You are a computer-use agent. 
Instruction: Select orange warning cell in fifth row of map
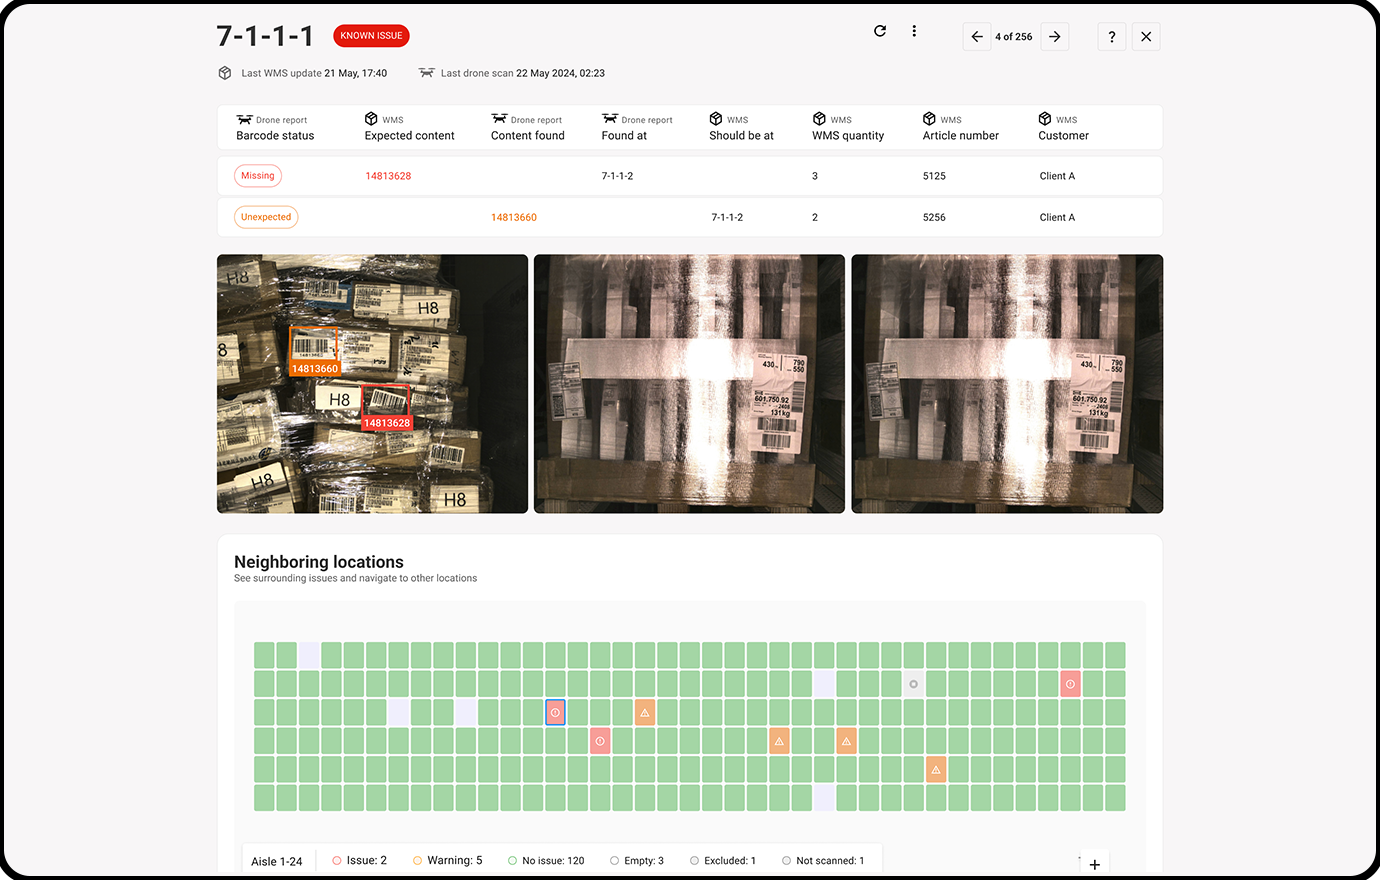point(936,769)
